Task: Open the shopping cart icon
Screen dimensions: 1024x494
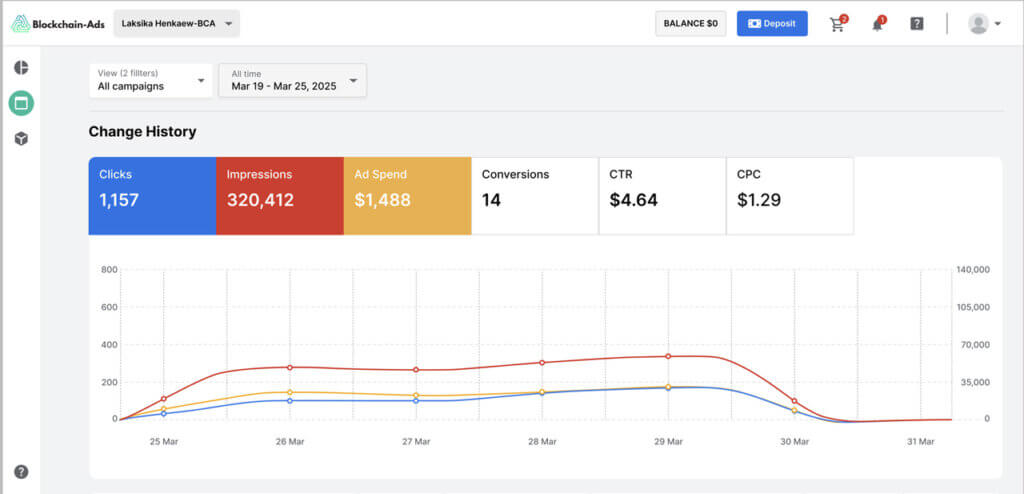Action: tap(838, 24)
